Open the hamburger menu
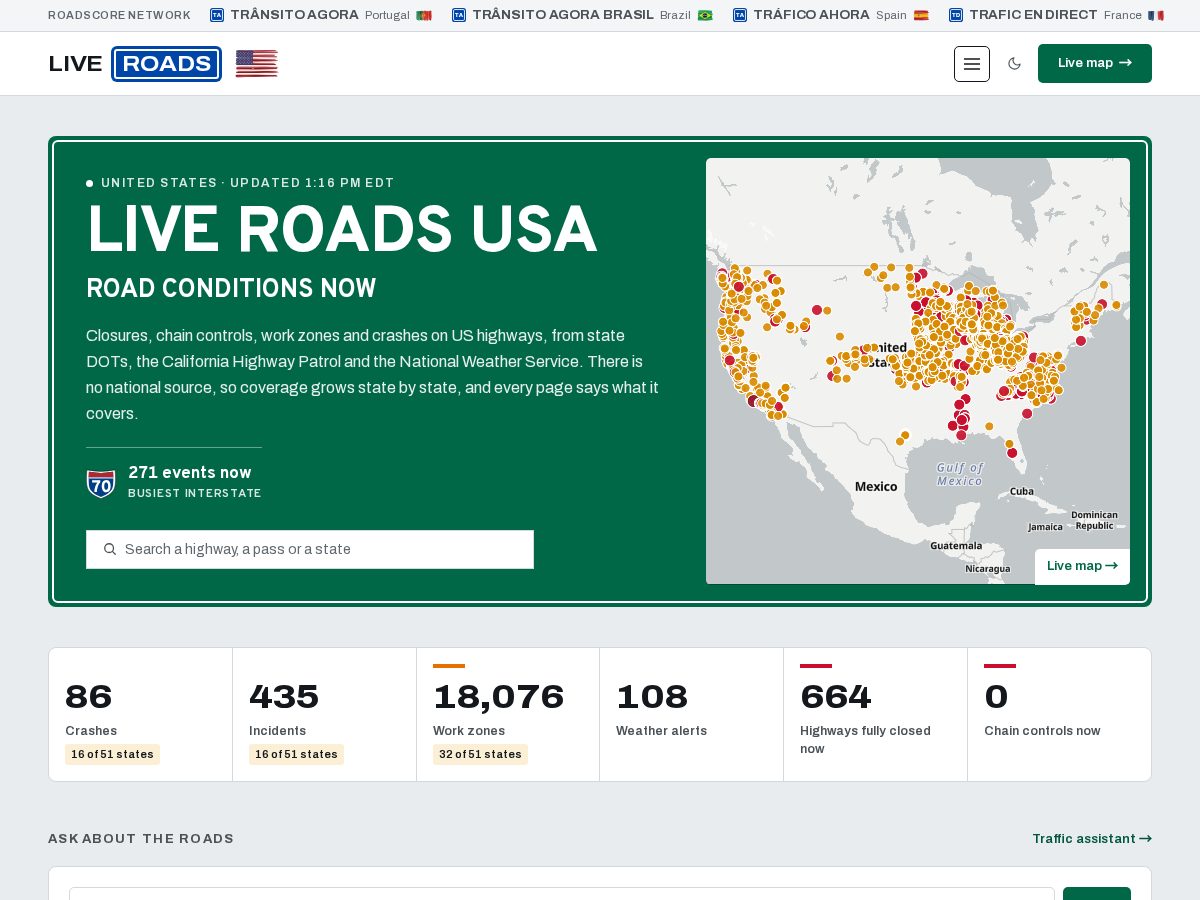The image size is (1200, 900). [x=972, y=64]
